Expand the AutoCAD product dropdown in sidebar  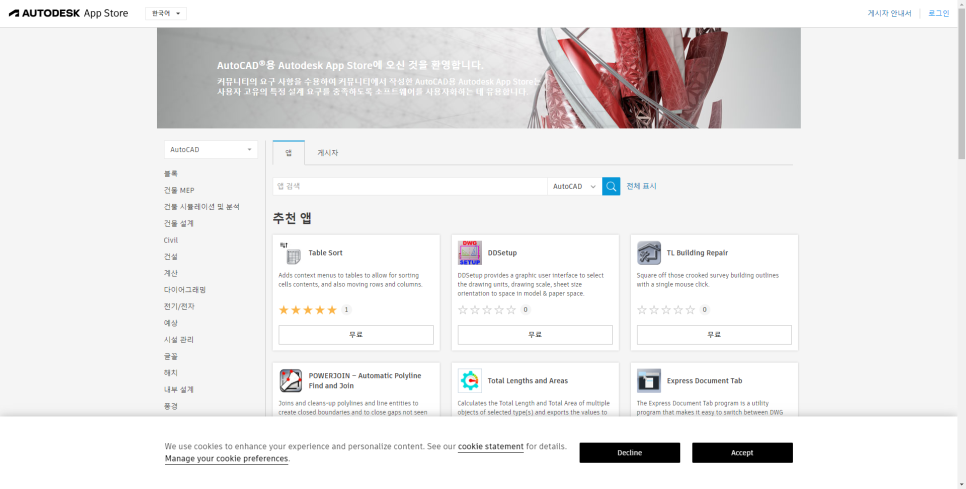point(211,150)
